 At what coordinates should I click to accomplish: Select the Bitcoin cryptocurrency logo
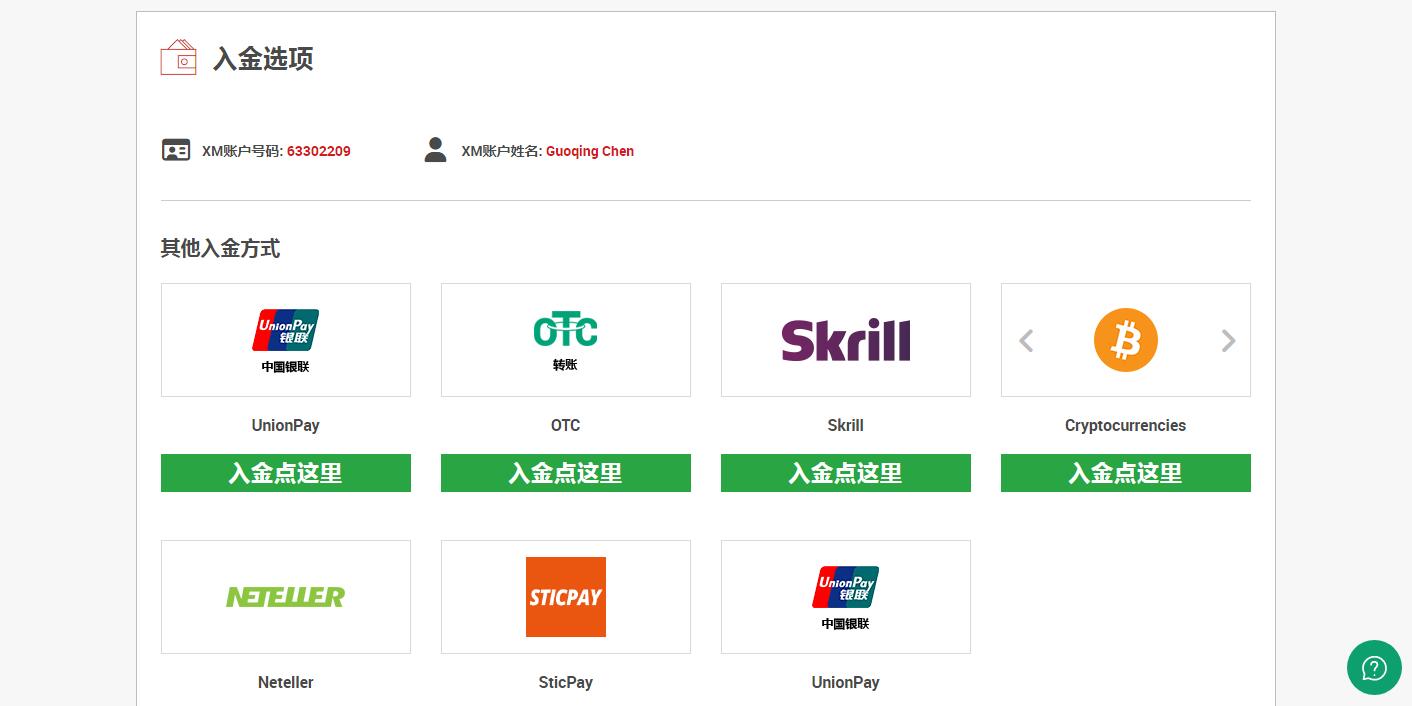click(x=1126, y=340)
